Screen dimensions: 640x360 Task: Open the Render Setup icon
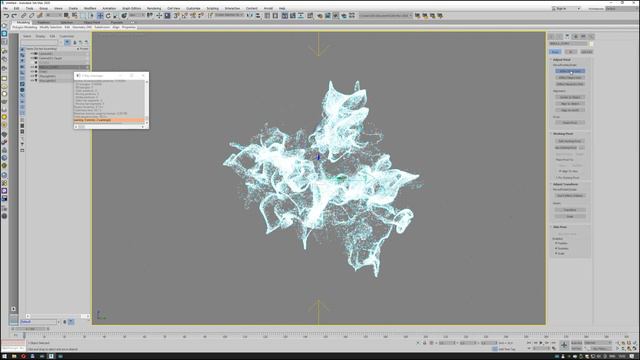pos(320,16)
